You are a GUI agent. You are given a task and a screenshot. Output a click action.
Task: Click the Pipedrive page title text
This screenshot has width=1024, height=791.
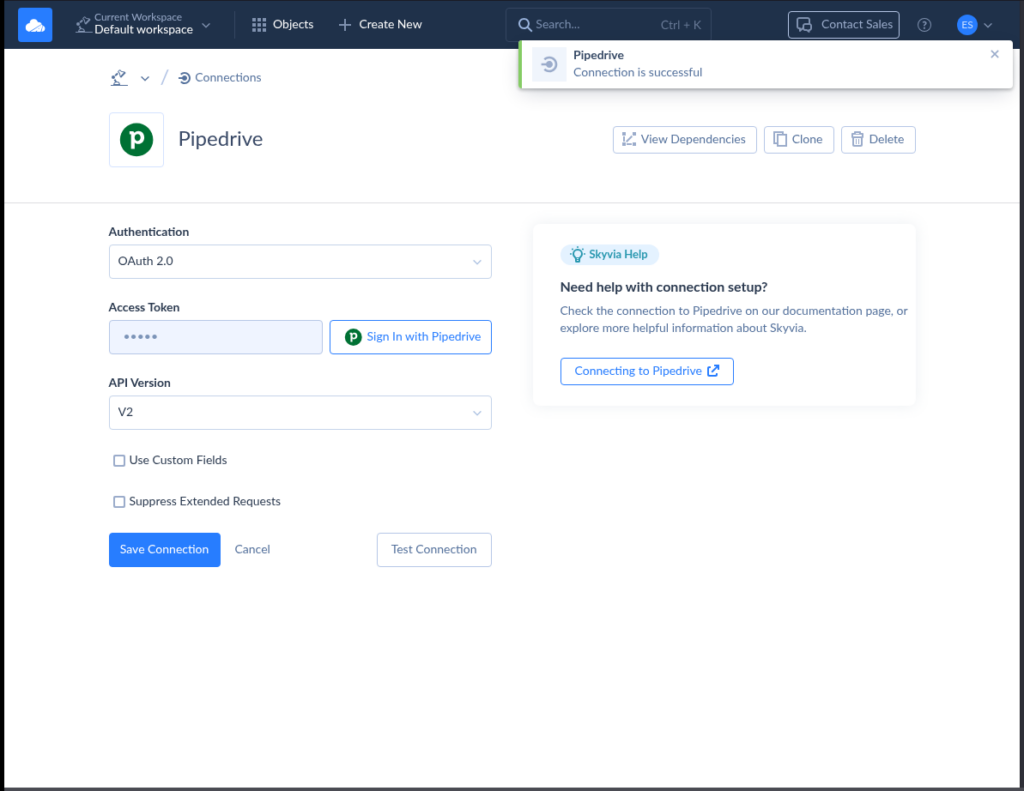[220, 139]
